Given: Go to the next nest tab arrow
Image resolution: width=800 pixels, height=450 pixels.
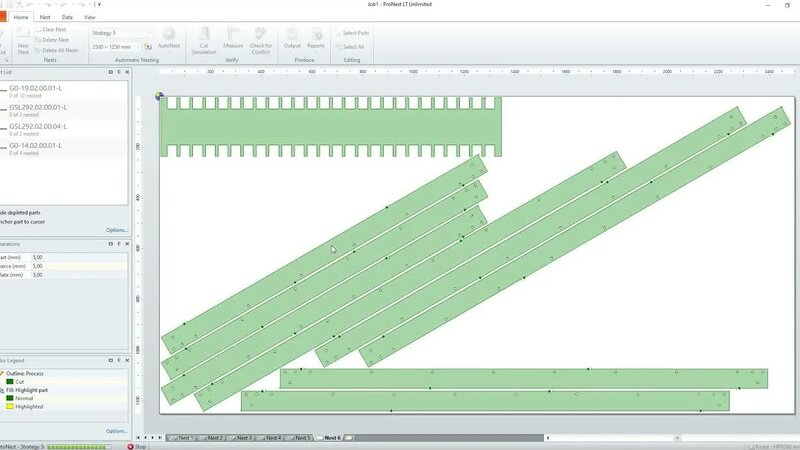Looking at the screenshot, I should 153,438.
